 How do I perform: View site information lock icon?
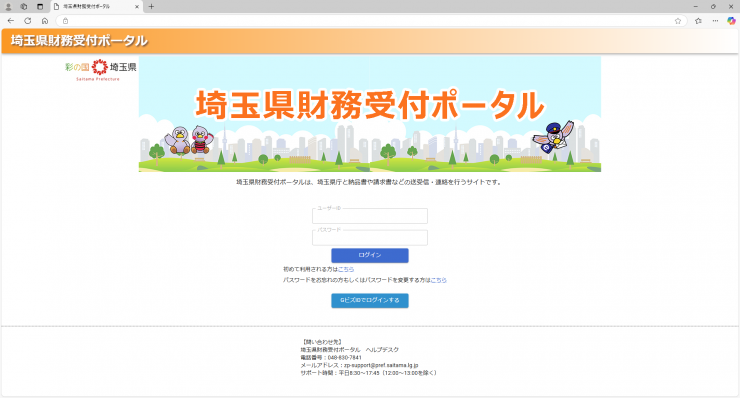[66, 21]
